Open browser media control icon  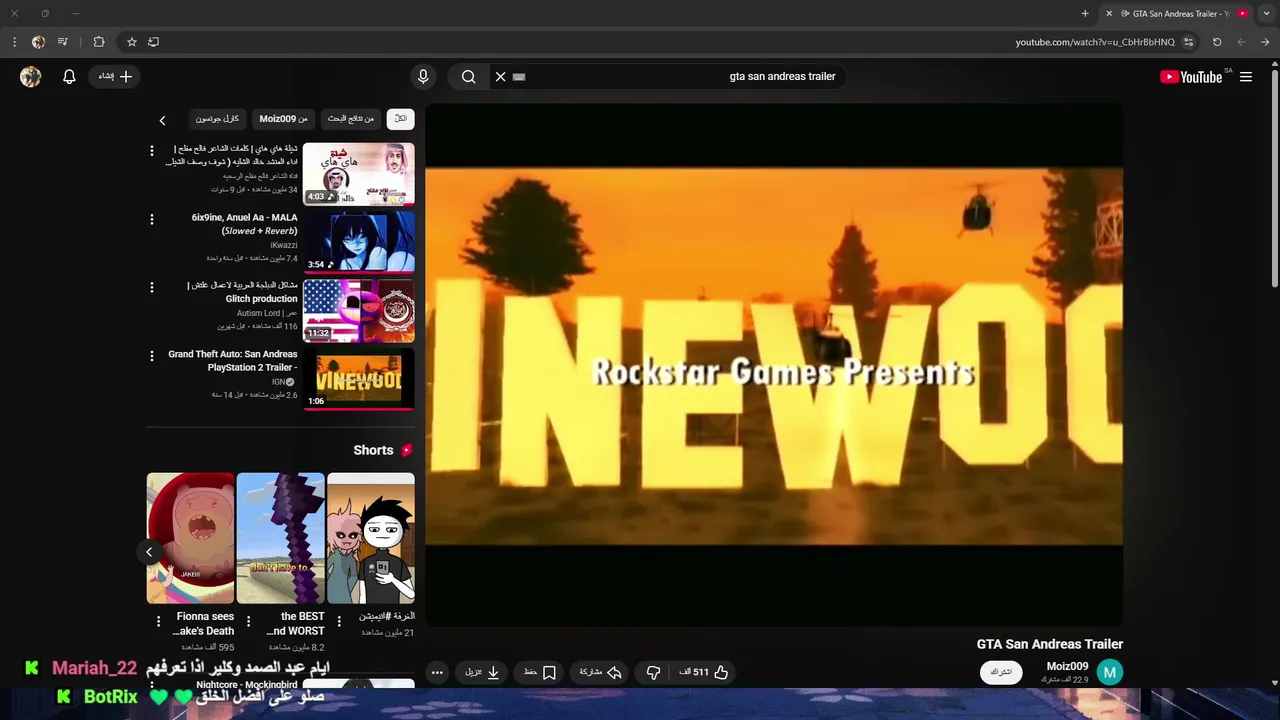(x=63, y=42)
